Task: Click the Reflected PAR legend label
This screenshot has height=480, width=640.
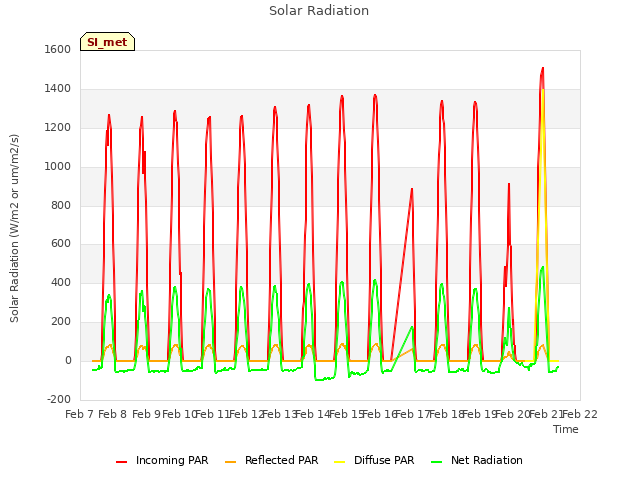Action: tap(281, 460)
